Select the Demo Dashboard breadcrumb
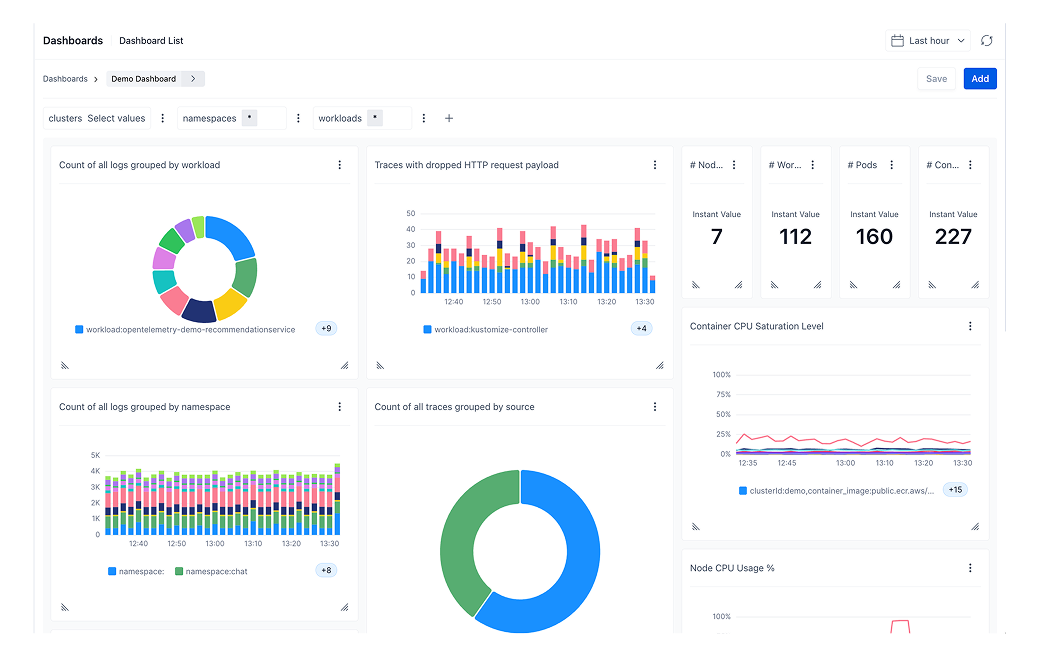Viewport: 1040px width, 657px height. tap(144, 78)
